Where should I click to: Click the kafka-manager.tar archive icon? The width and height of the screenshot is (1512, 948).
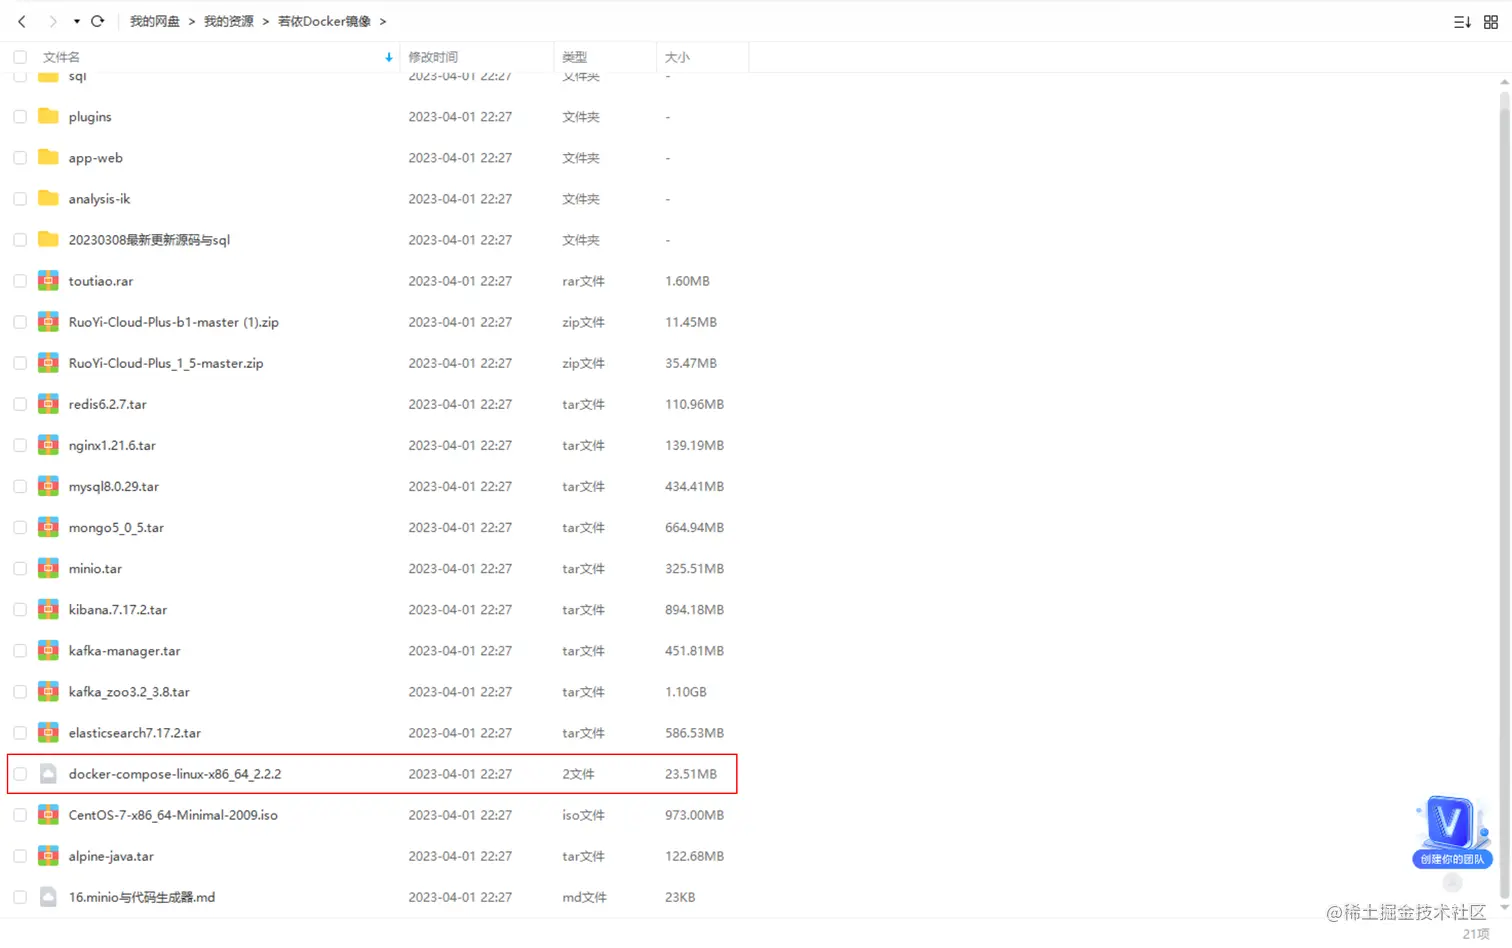[48, 650]
